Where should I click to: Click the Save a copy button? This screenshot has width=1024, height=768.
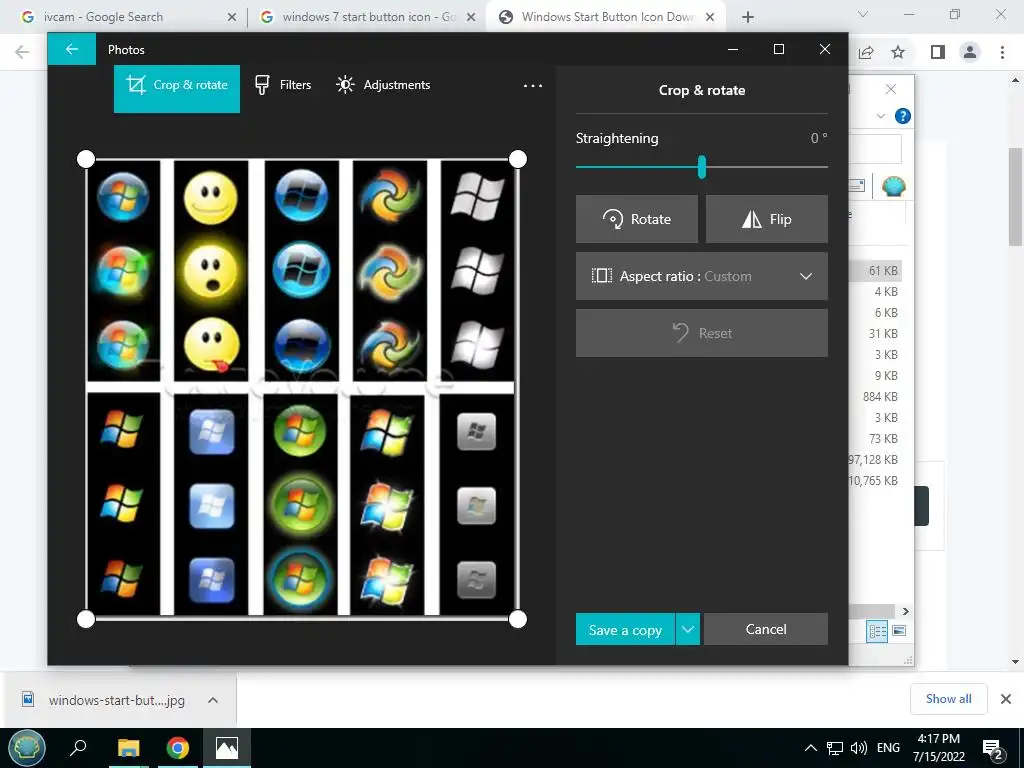coord(625,630)
